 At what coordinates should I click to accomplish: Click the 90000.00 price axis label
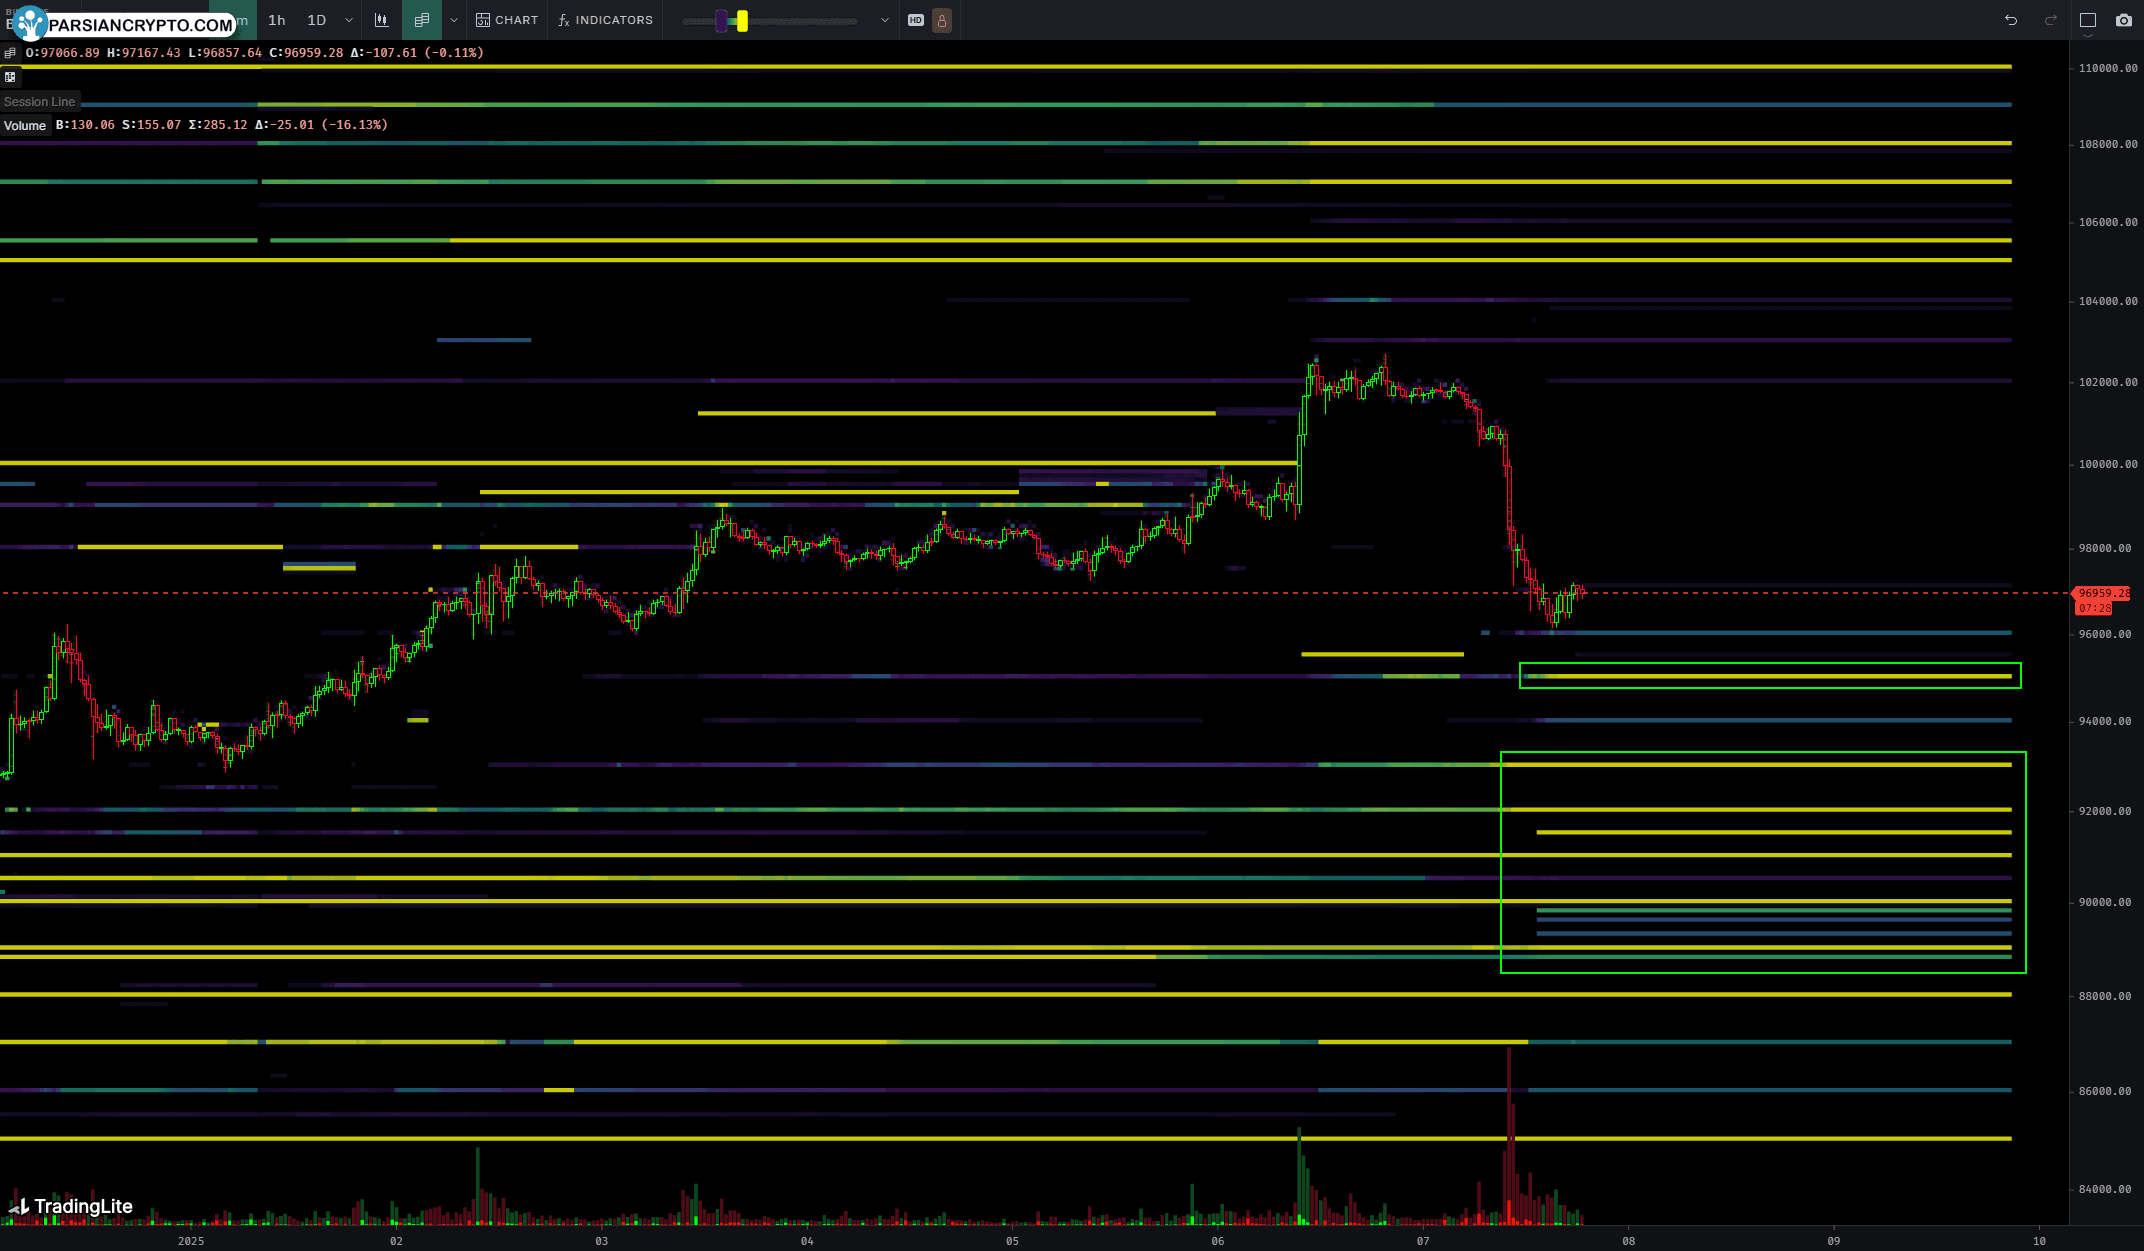coord(2104,902)
